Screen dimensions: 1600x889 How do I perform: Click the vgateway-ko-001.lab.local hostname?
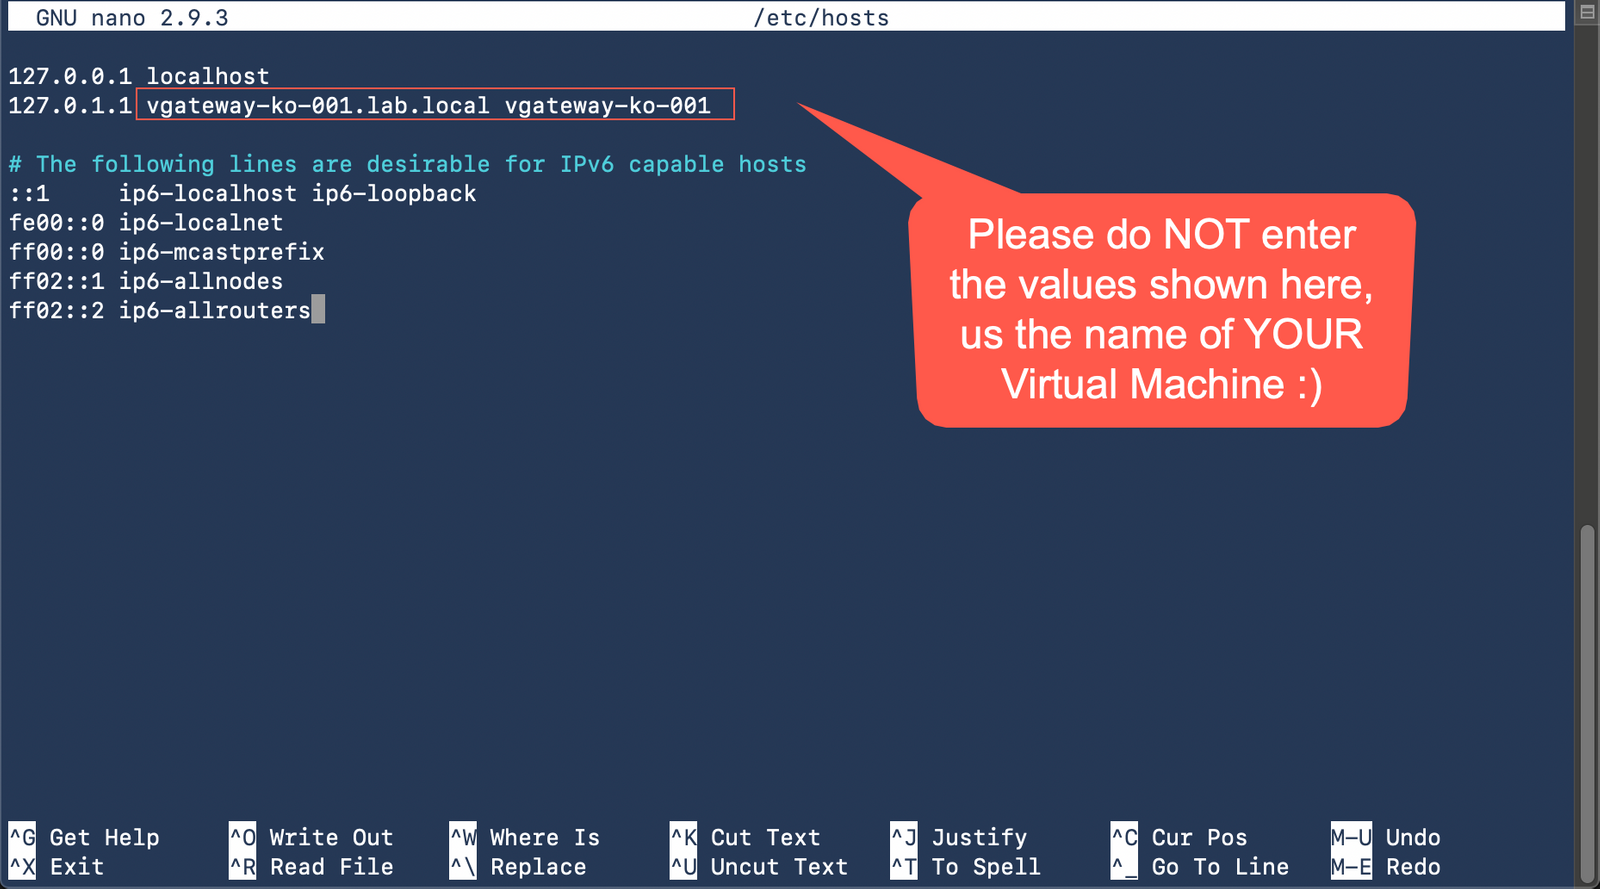coord(318,105)
